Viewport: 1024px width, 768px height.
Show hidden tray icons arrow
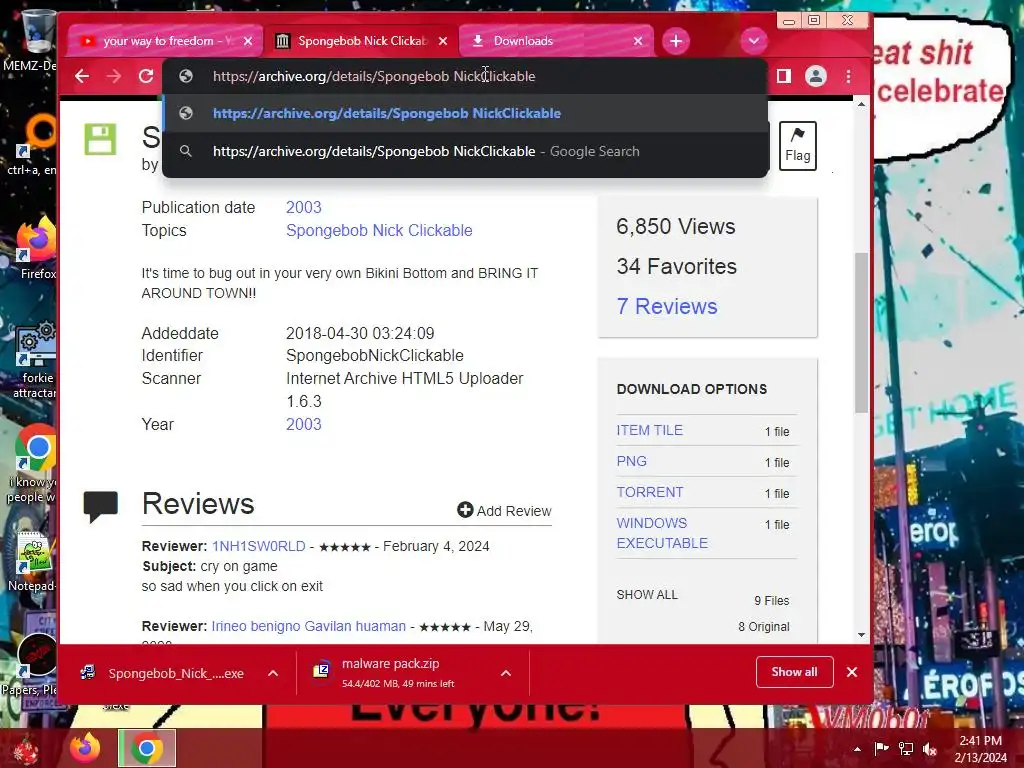(857, 749)
